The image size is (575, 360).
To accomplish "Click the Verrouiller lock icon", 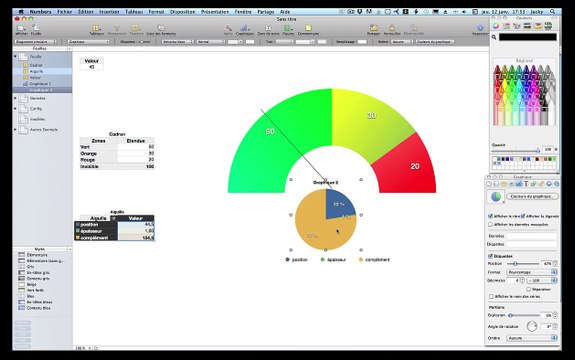I will coord(392,30).
